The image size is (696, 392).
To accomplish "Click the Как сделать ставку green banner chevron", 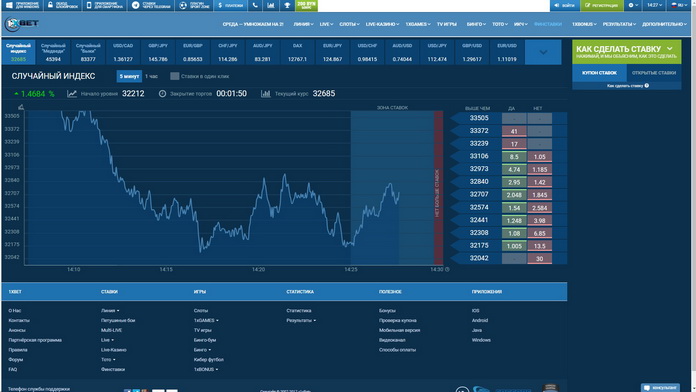I will coord(670,48).
